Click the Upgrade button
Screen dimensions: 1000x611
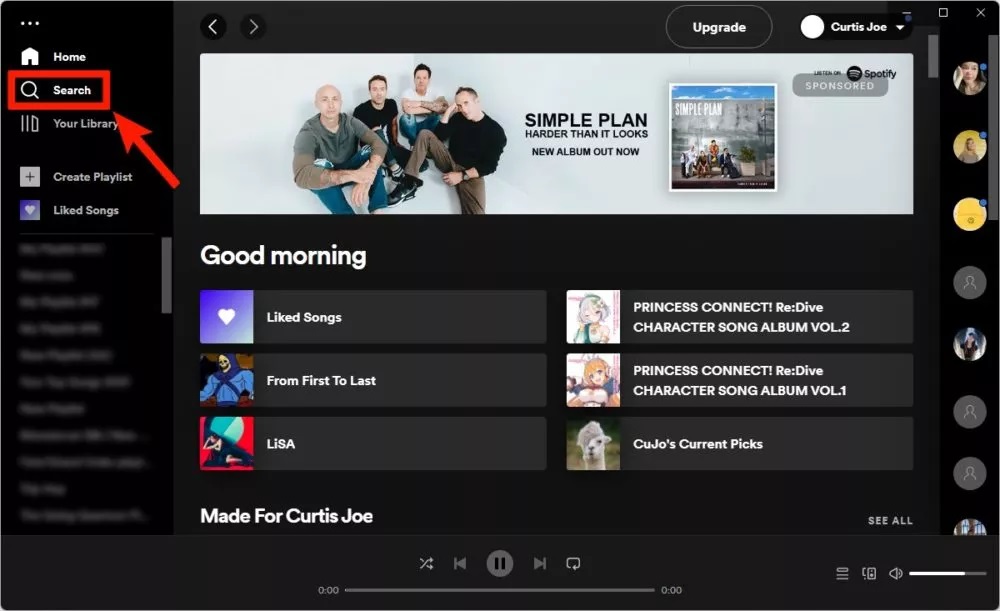(x=718, y=27)
